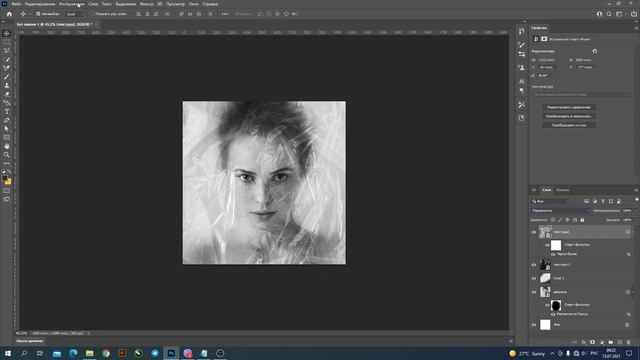Select the Lasso tool
The height and width of the screenshot is (360, 640).
coord(7,51)
